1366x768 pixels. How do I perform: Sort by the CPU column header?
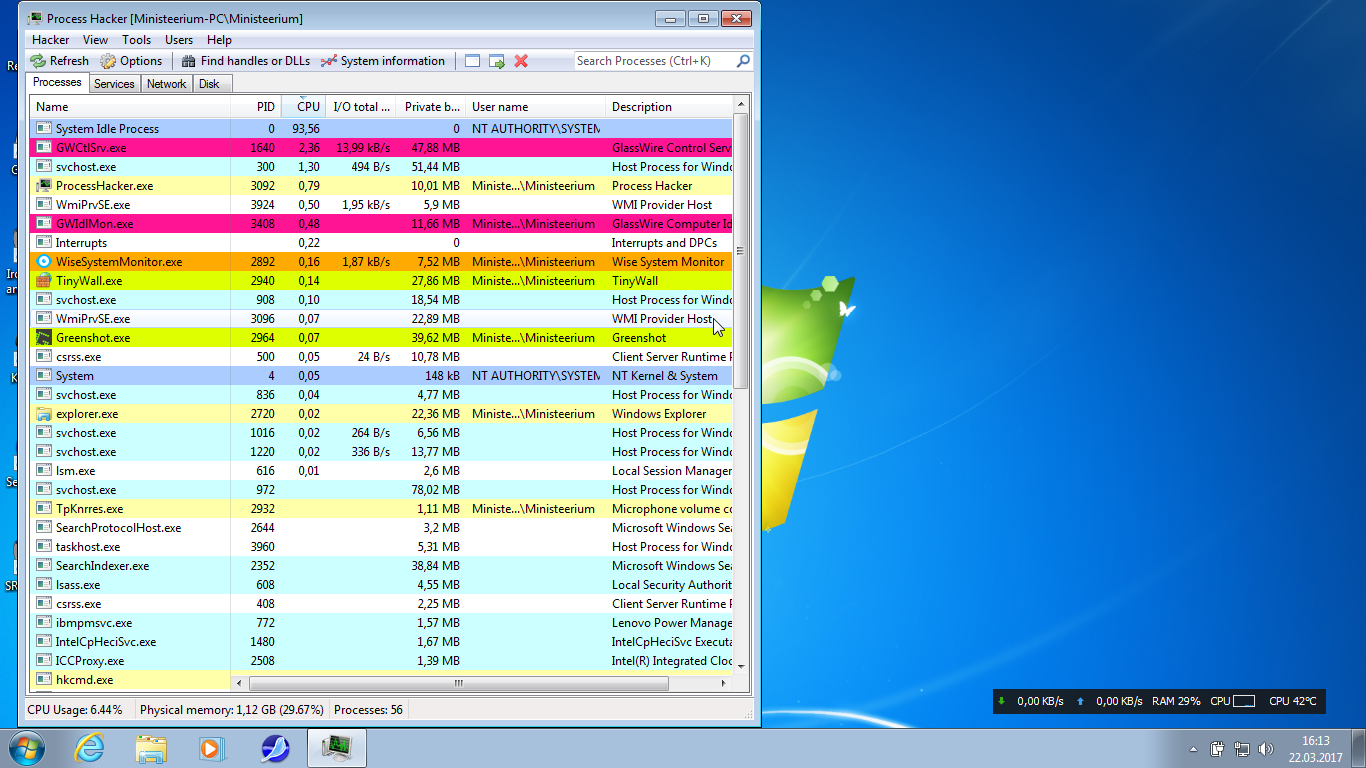pos(307,107)
